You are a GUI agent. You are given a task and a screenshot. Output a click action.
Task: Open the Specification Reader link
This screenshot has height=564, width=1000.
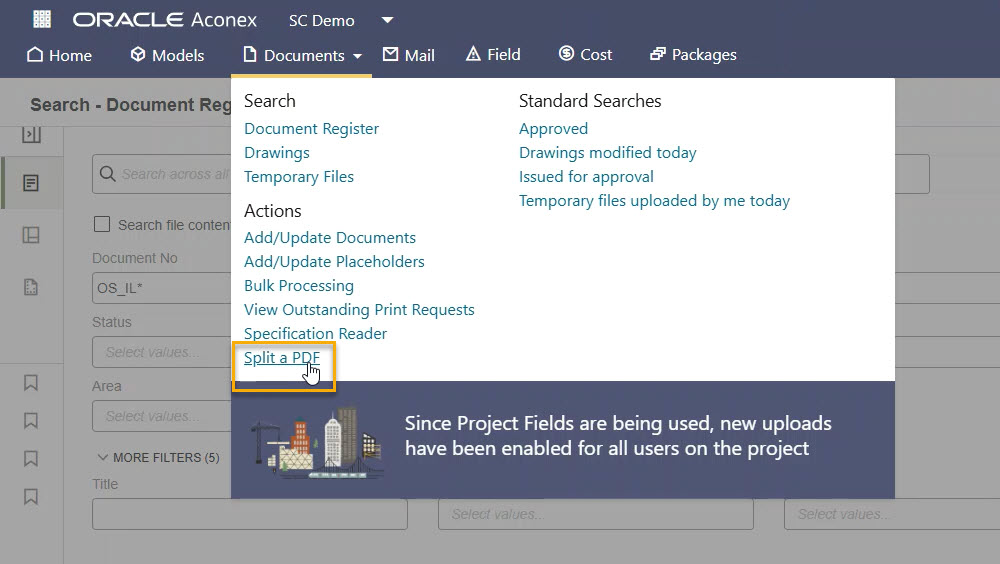pyautogui.click(x=315, y=334)
